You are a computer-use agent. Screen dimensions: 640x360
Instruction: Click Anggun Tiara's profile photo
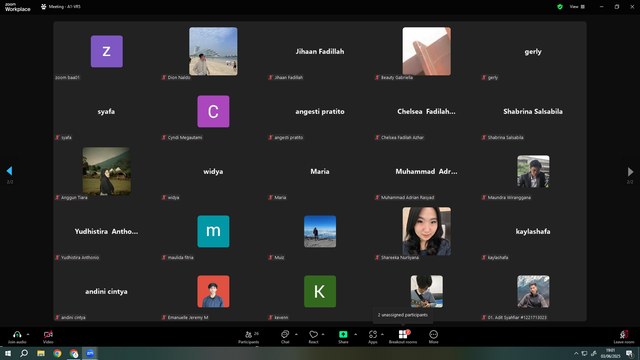(x=107, y=171)
